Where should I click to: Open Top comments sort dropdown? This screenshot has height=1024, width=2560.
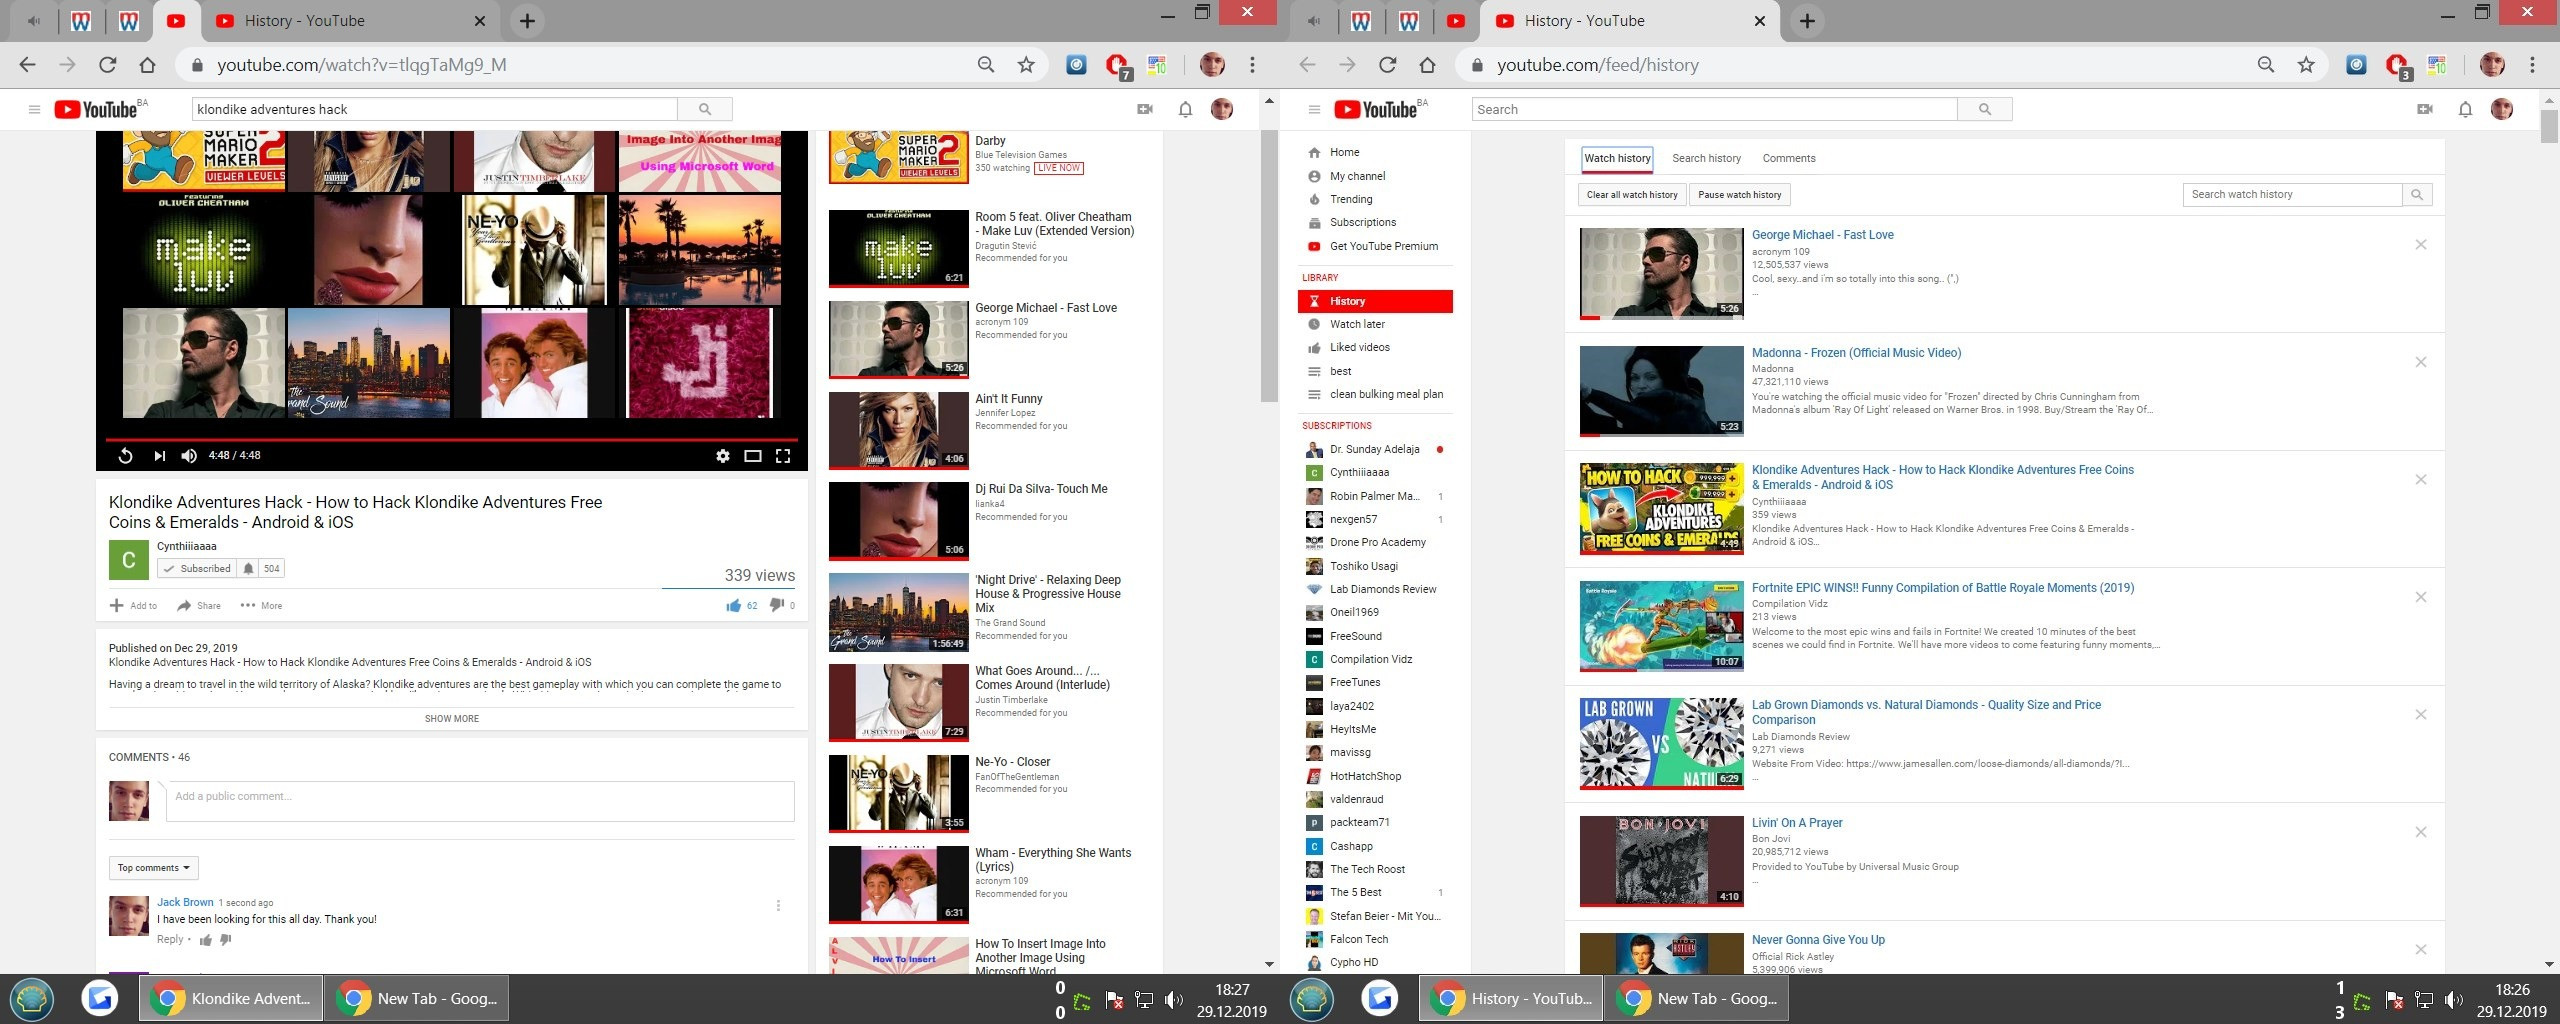(x=154, y=868)
